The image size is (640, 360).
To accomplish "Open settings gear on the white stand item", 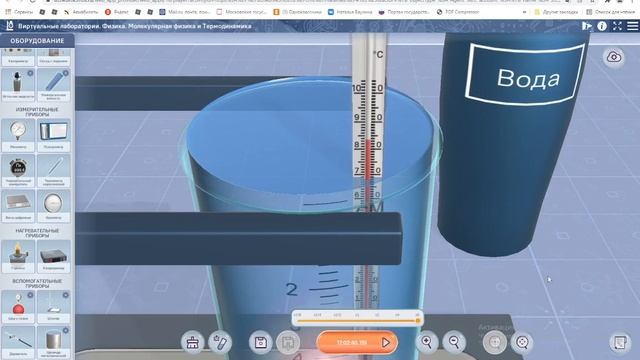I will [66, 295].
